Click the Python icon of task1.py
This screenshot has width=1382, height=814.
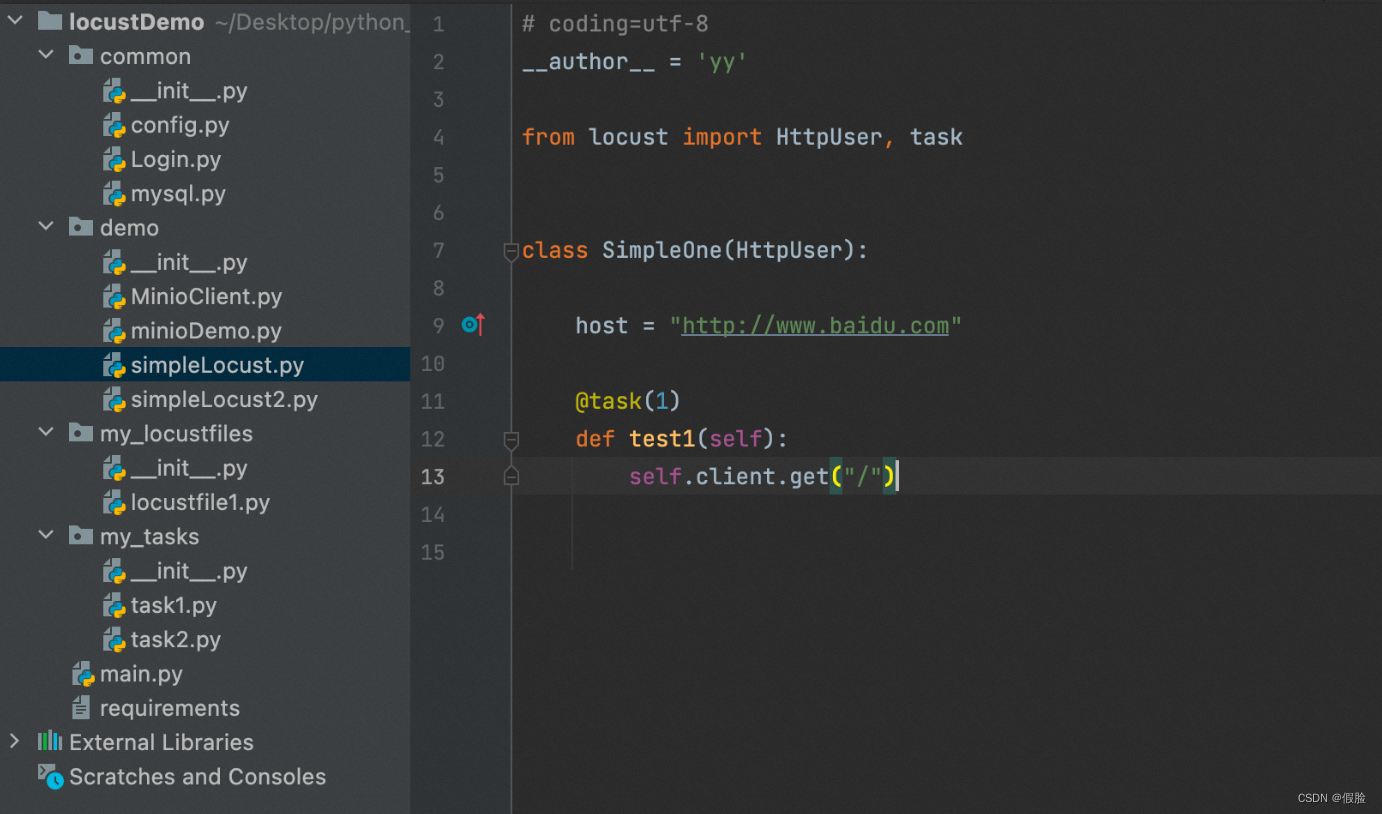(114, 605)
